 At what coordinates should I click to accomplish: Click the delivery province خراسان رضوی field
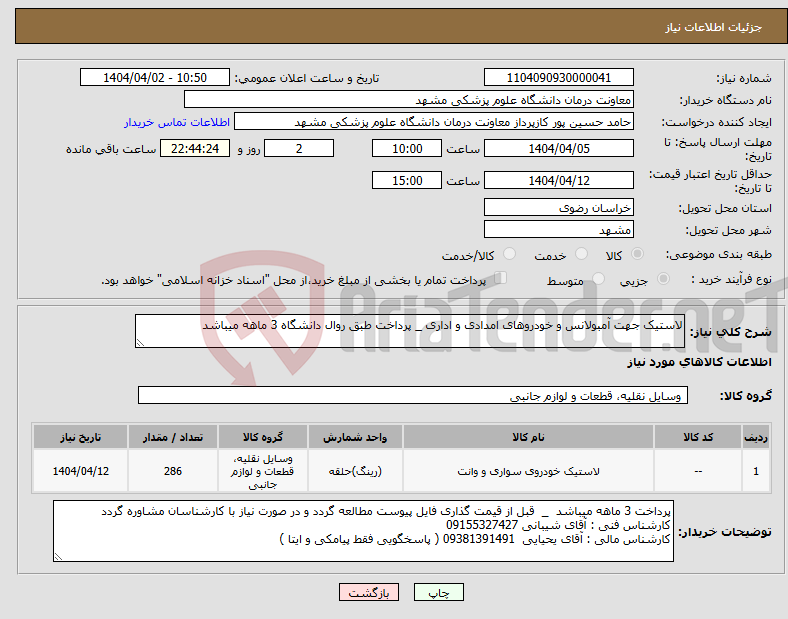tap(558, 207)
